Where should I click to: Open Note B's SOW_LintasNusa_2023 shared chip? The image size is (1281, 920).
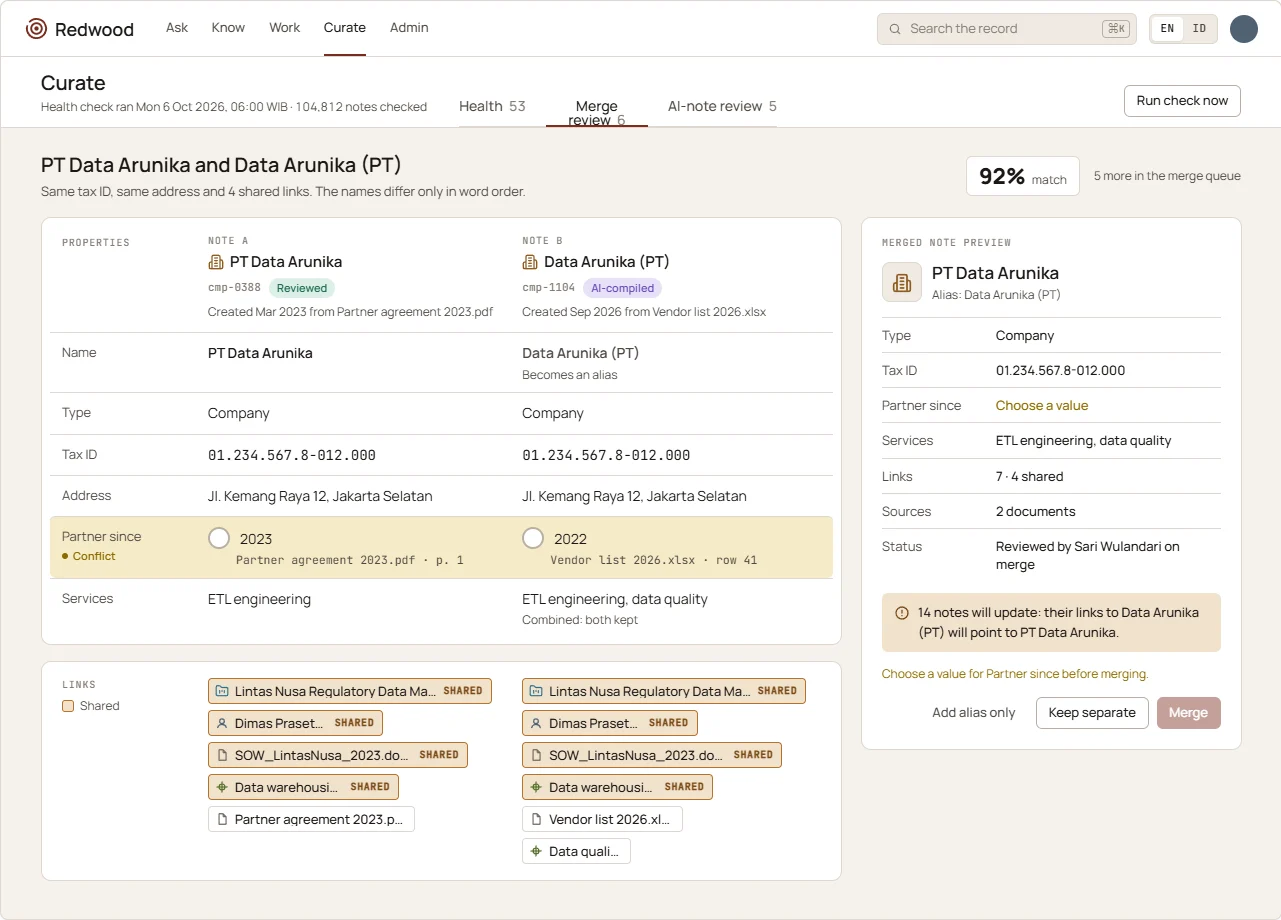point(652,755)
